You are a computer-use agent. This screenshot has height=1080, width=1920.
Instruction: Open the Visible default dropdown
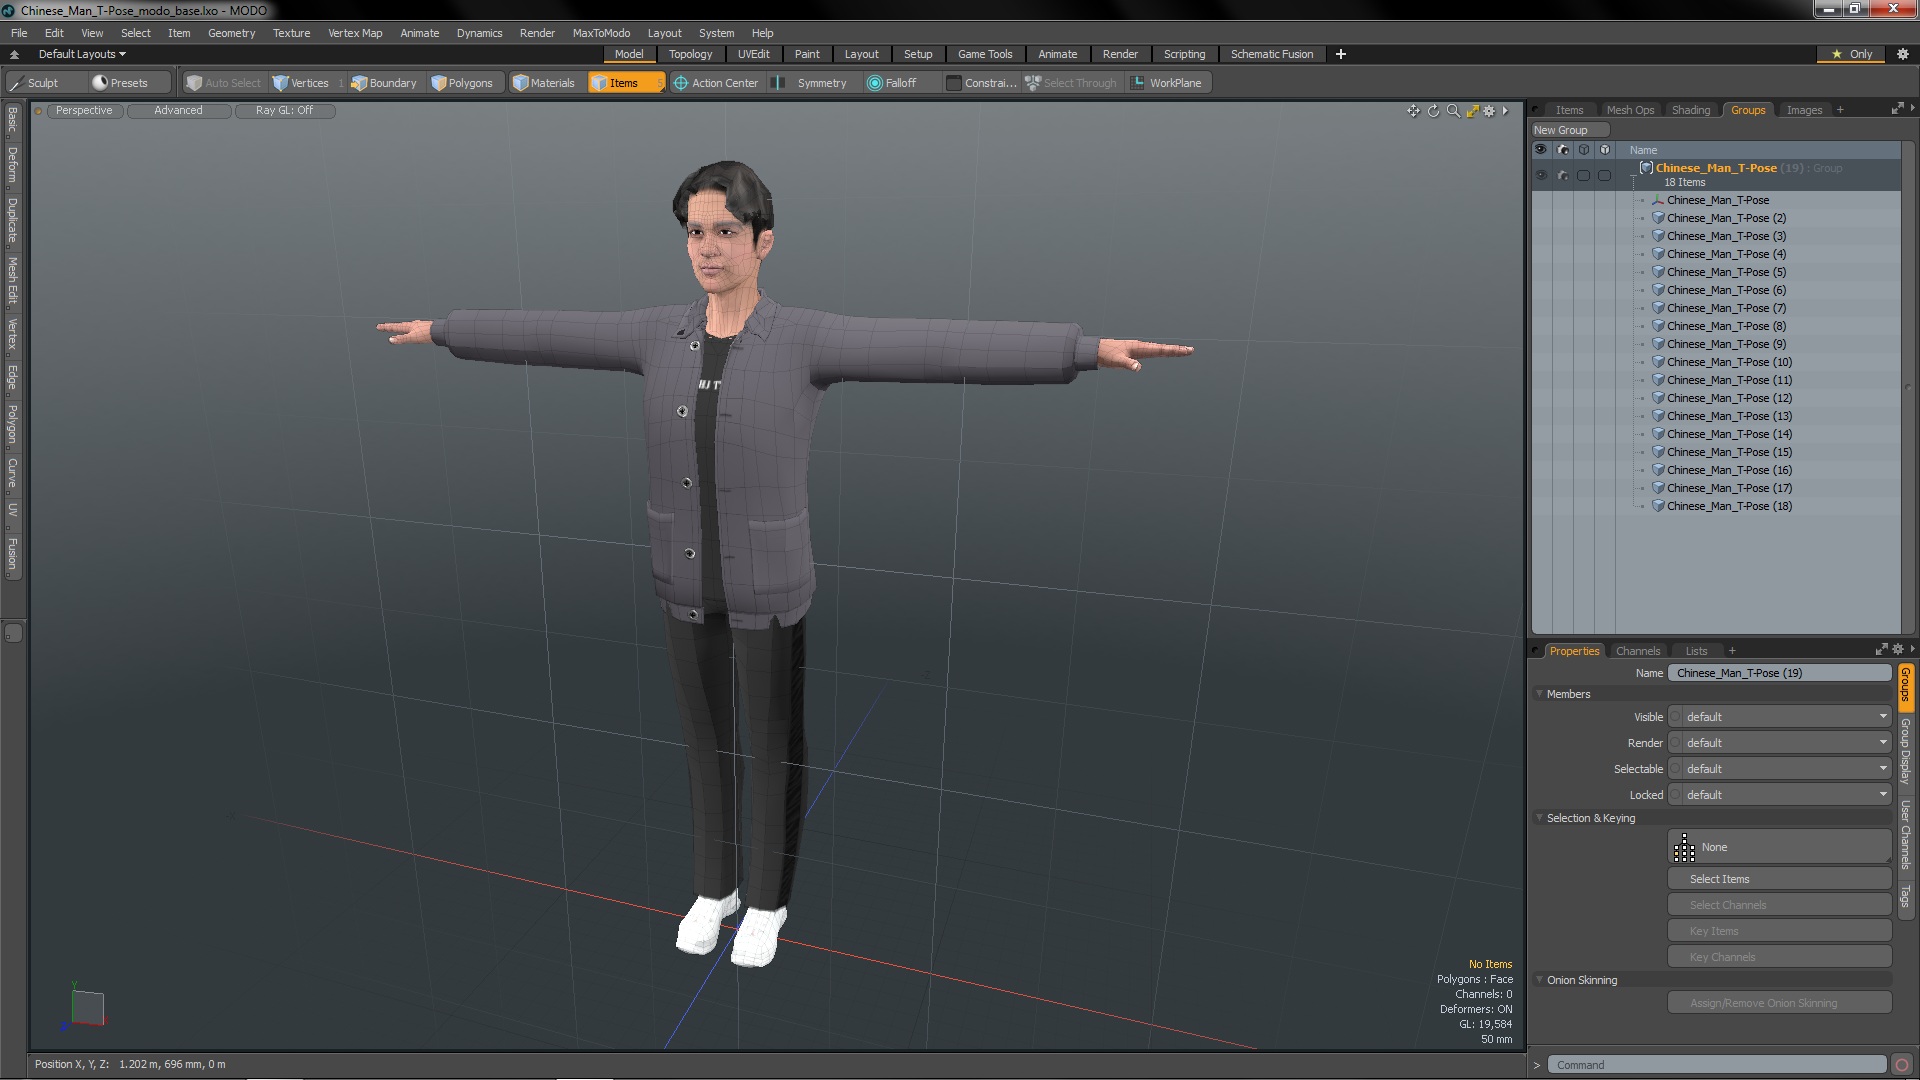pyautogui.click(x=1780, y=717)
